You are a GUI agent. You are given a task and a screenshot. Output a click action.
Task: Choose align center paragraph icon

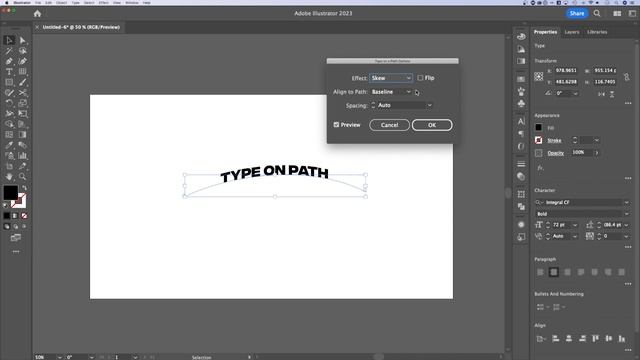(x=553, y=272)
